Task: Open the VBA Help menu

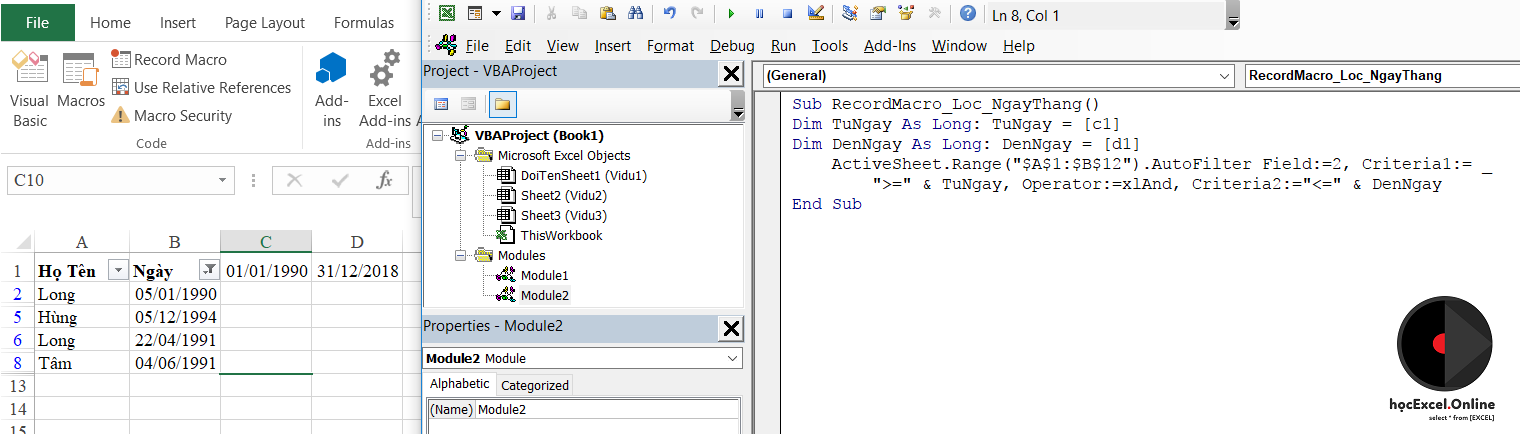Action: point(1019,46)
